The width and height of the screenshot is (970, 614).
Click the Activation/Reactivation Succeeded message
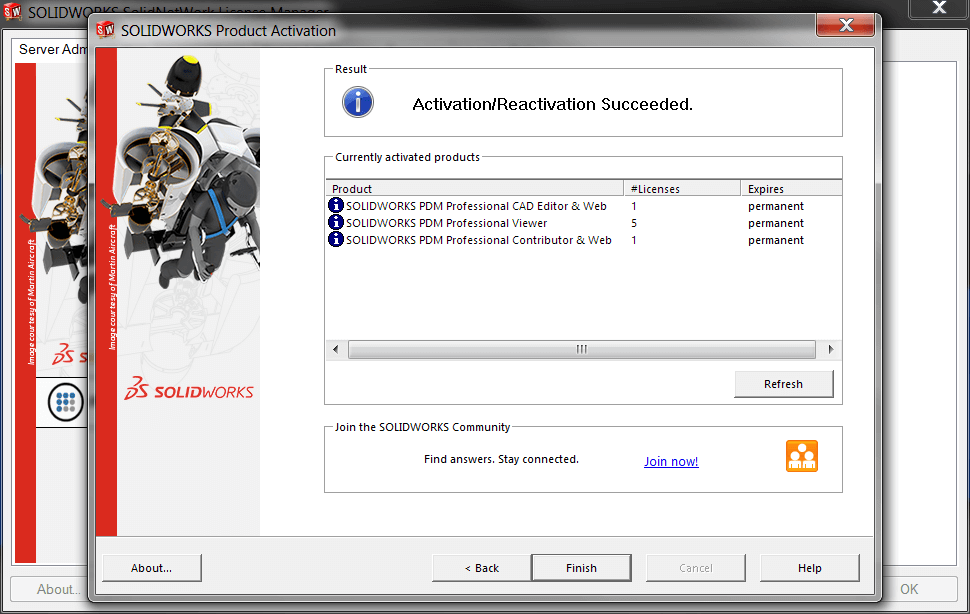(552, 104)
